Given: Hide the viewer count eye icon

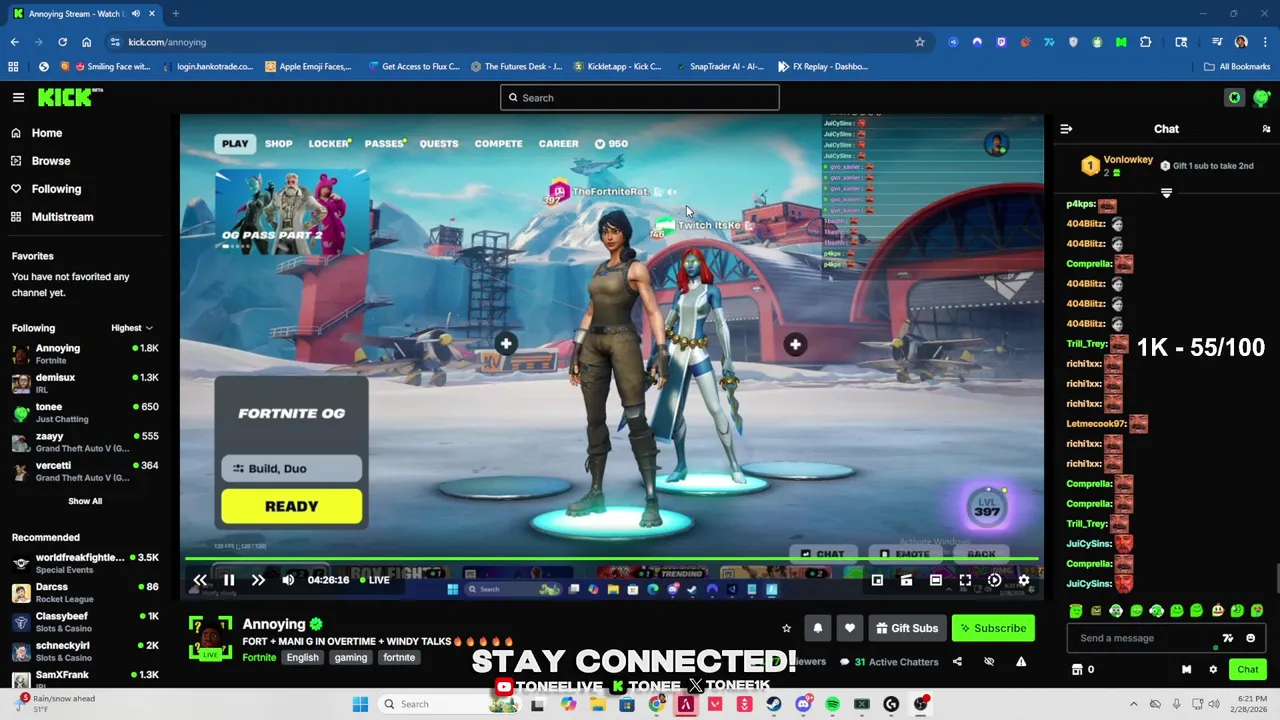Looking at the screenshot, I should pos(989,662).
